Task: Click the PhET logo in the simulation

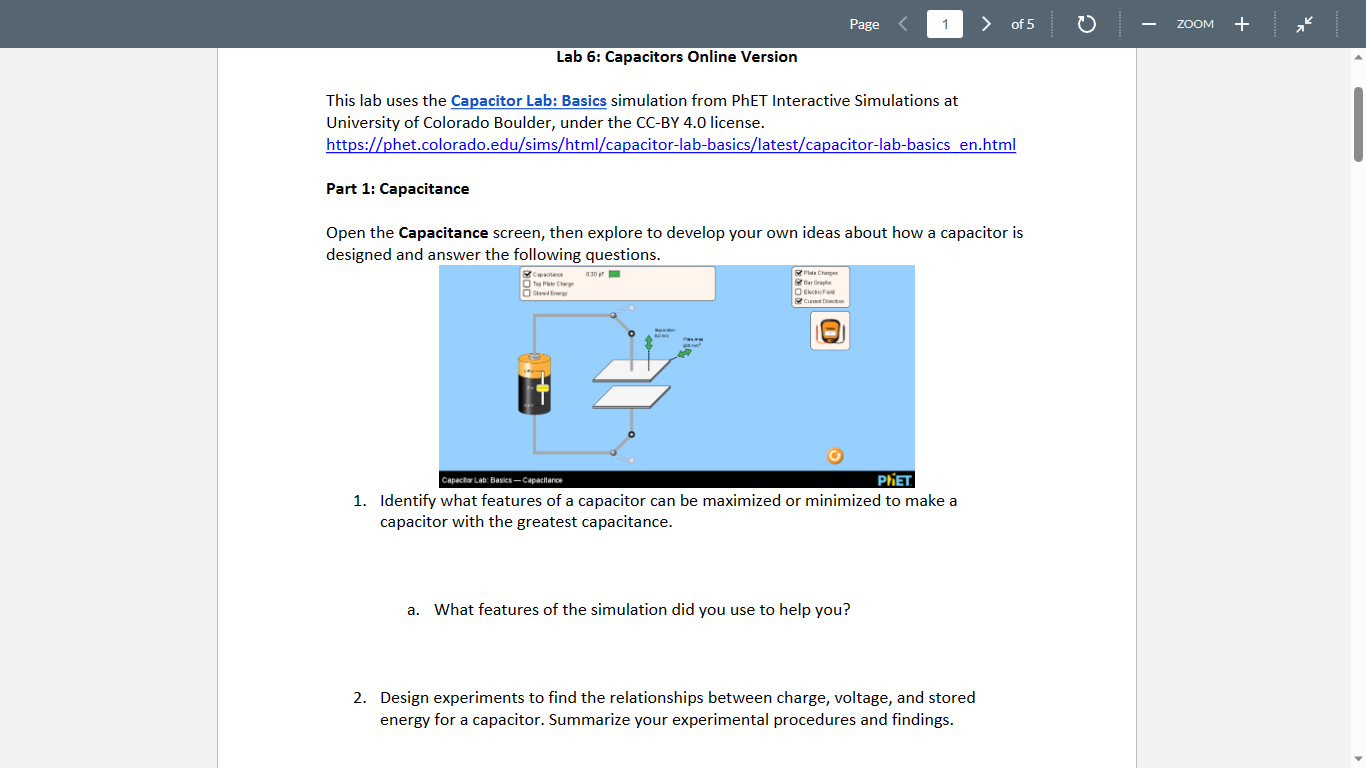Action: pyautogui.click(x=893, y=479)
